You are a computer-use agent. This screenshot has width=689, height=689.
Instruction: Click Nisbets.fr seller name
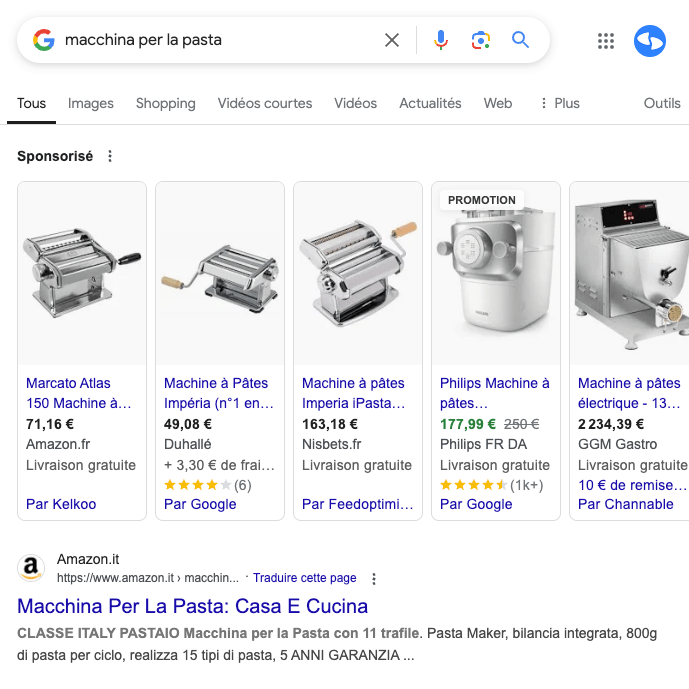pyautogui.click(x=331, y=444)
